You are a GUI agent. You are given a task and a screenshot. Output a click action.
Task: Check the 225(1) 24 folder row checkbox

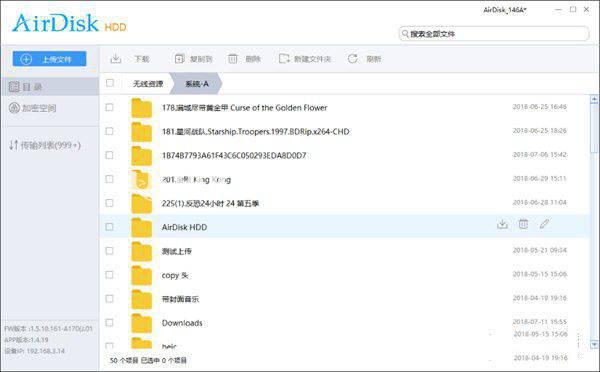coord(109,203)
